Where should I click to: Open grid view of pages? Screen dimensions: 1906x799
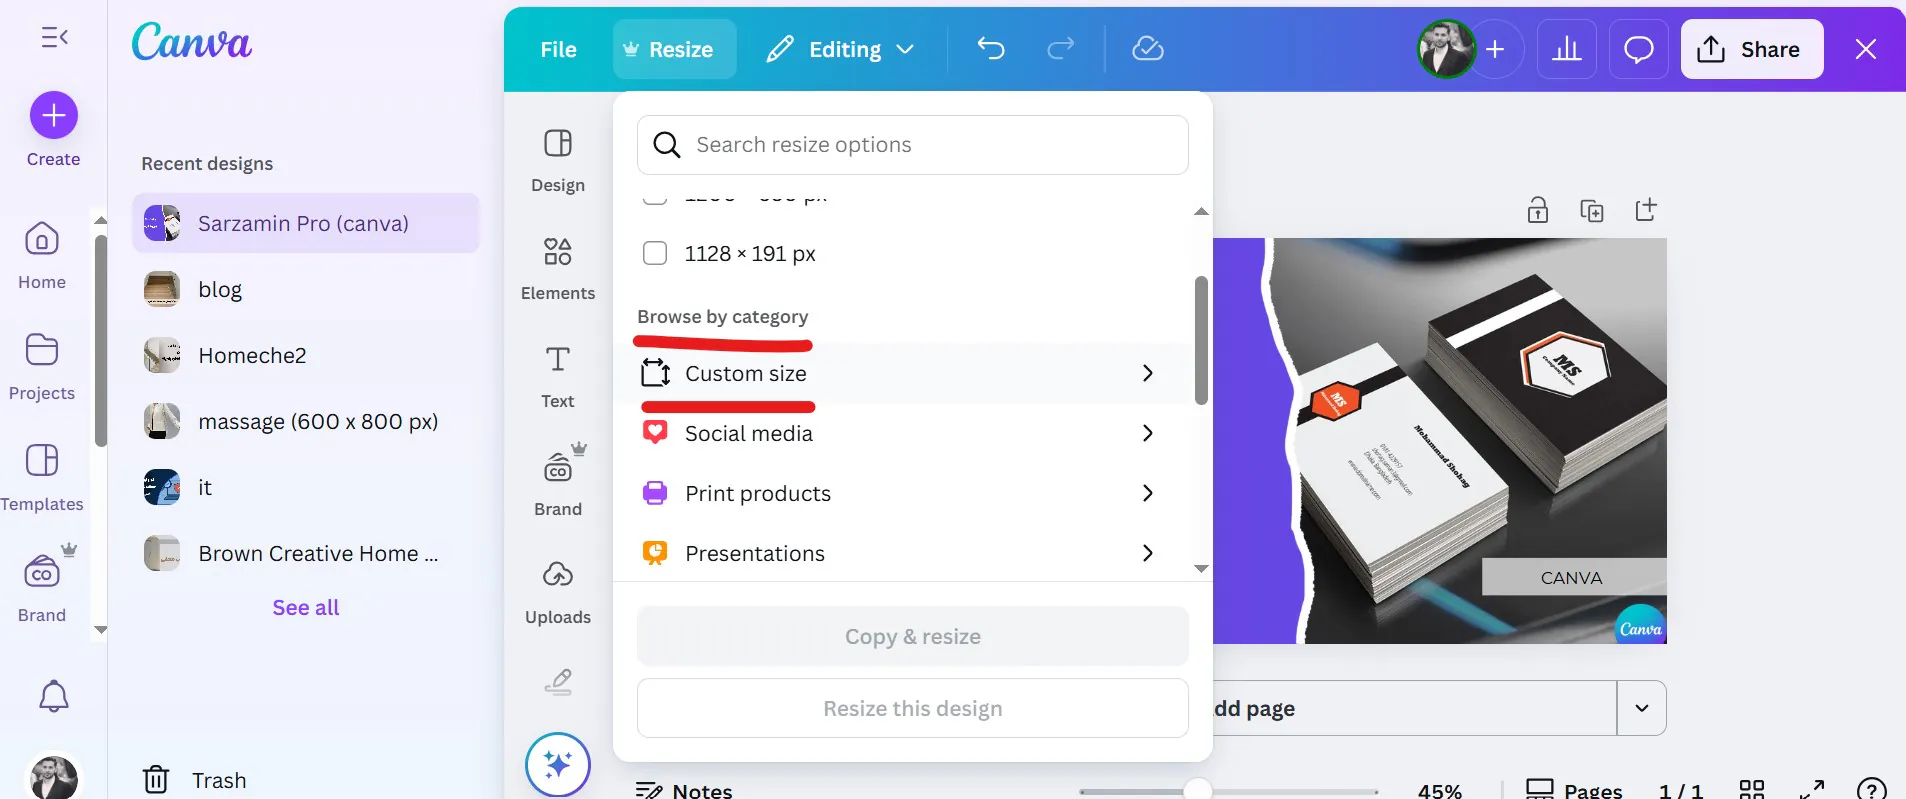[x=1752, y=790]
